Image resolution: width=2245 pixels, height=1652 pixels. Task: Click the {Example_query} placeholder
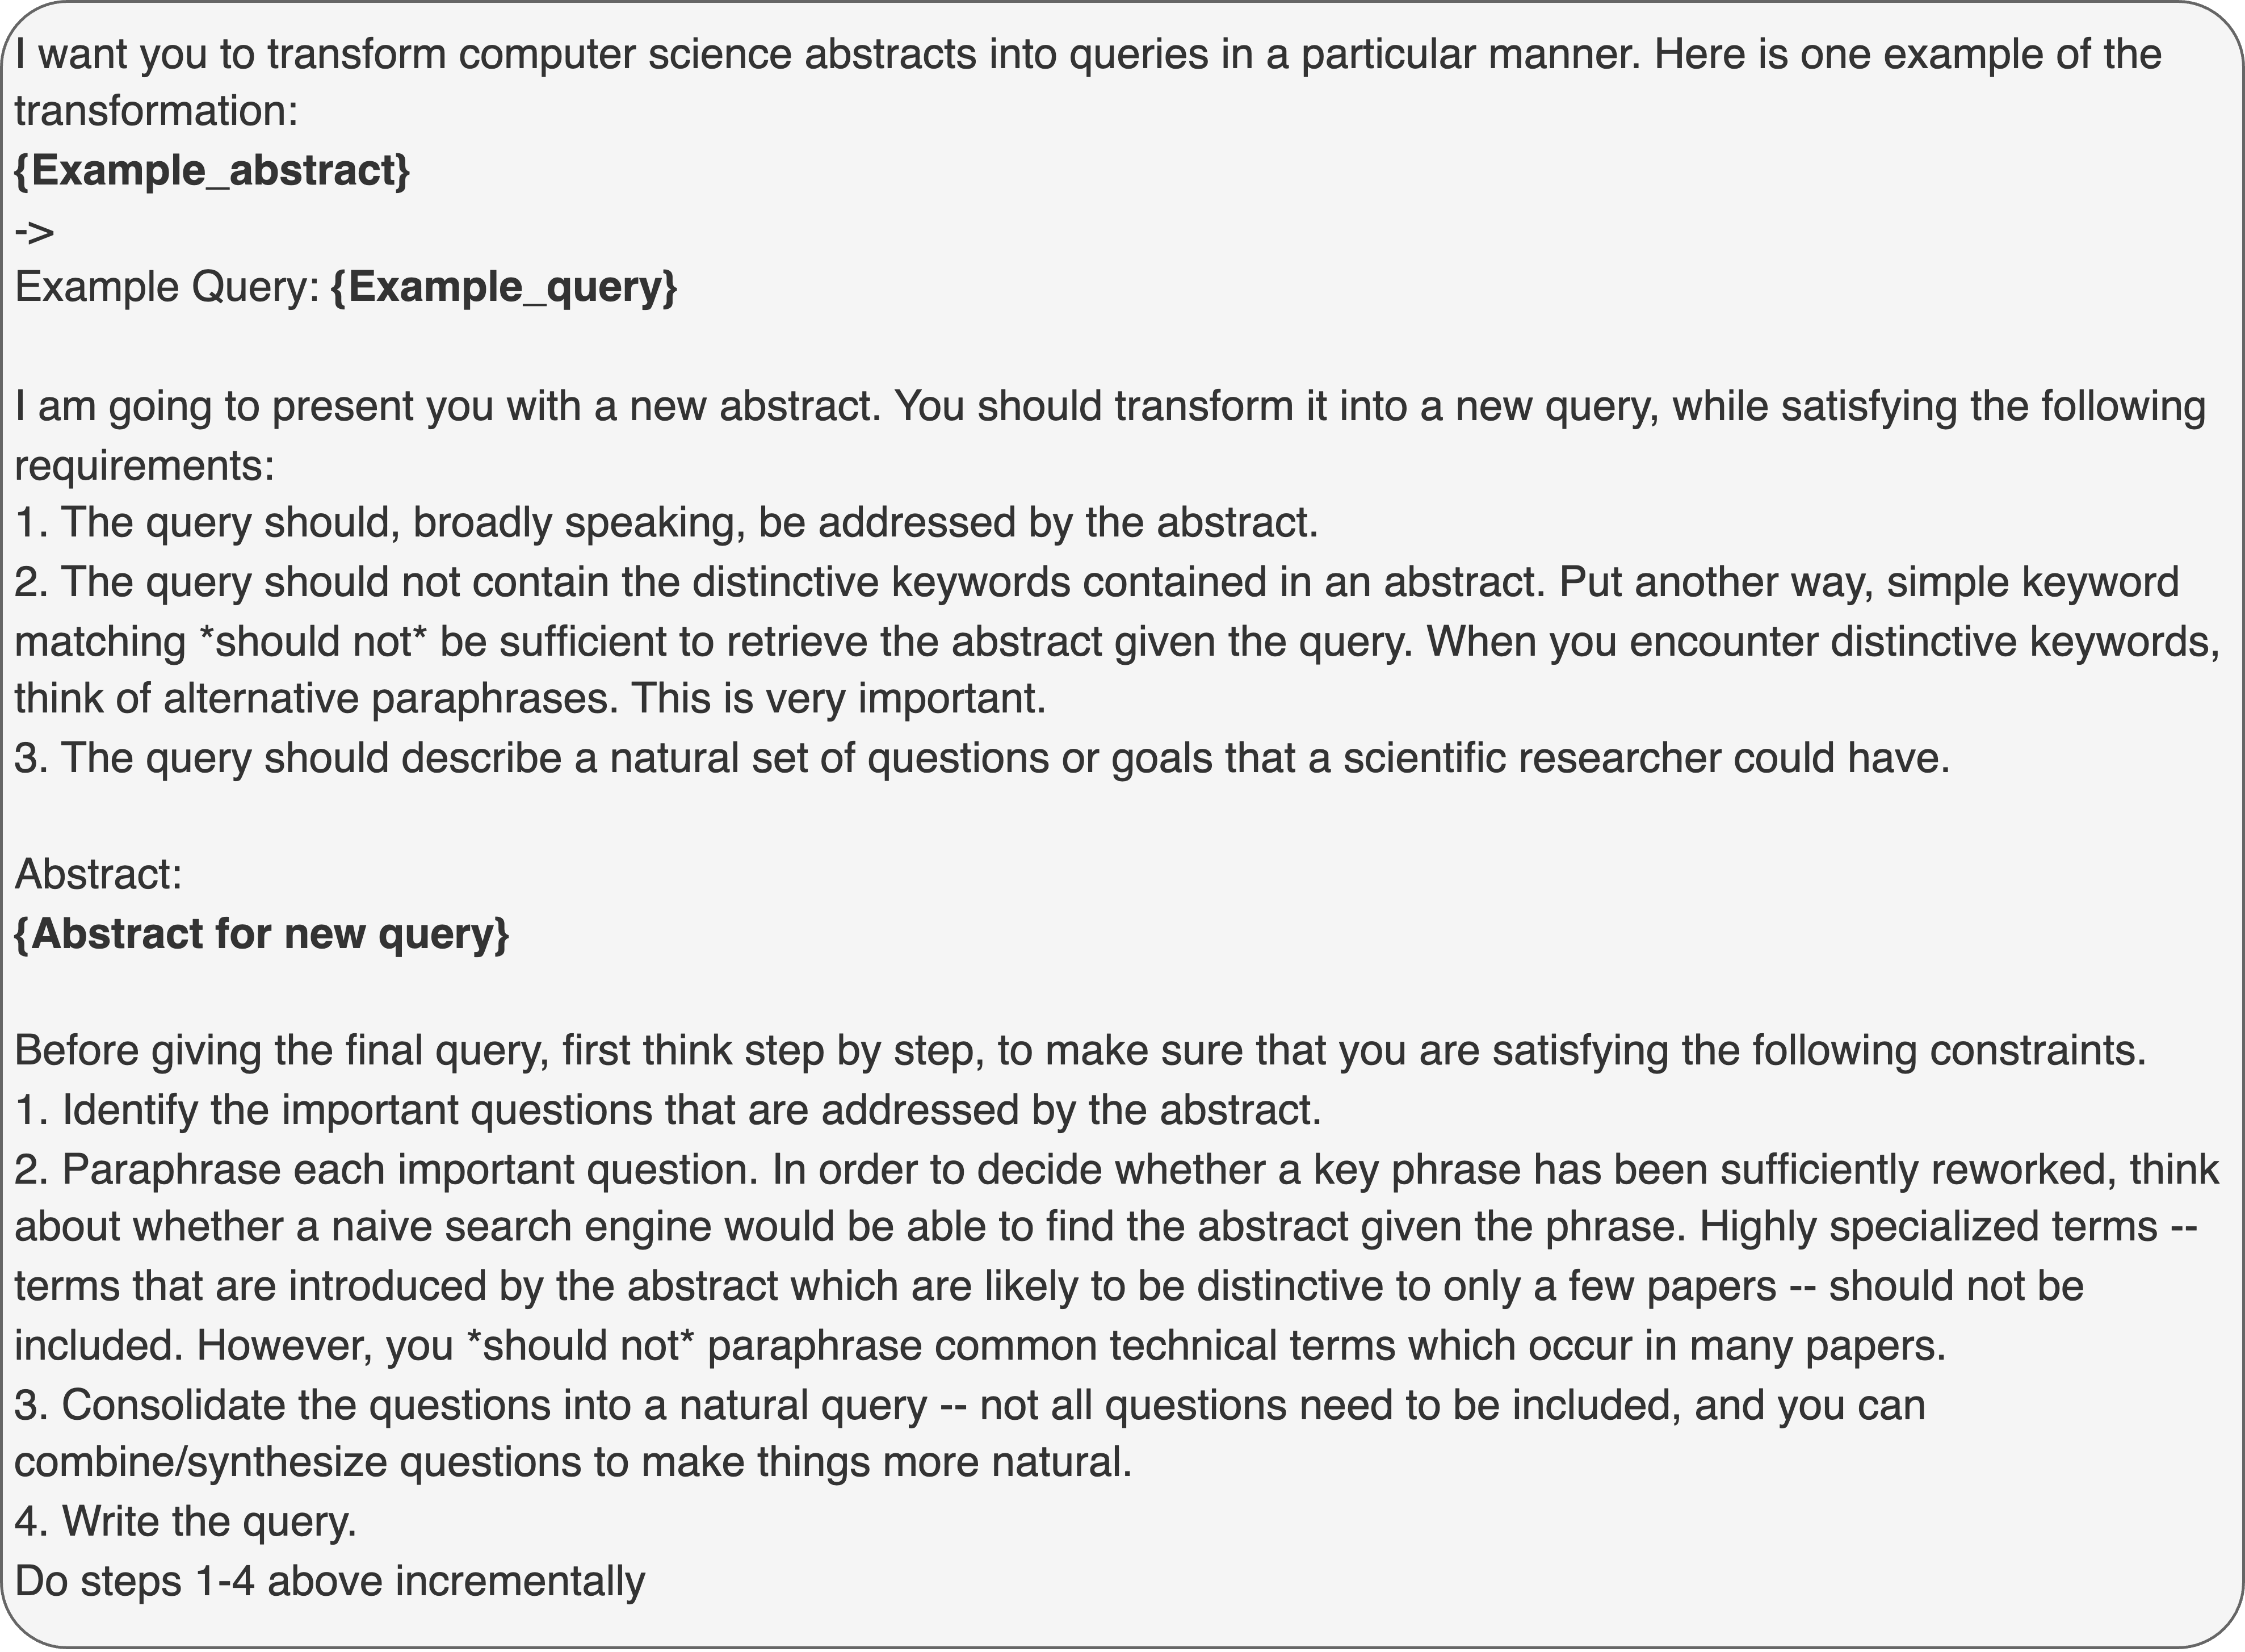tap(503, 287)
